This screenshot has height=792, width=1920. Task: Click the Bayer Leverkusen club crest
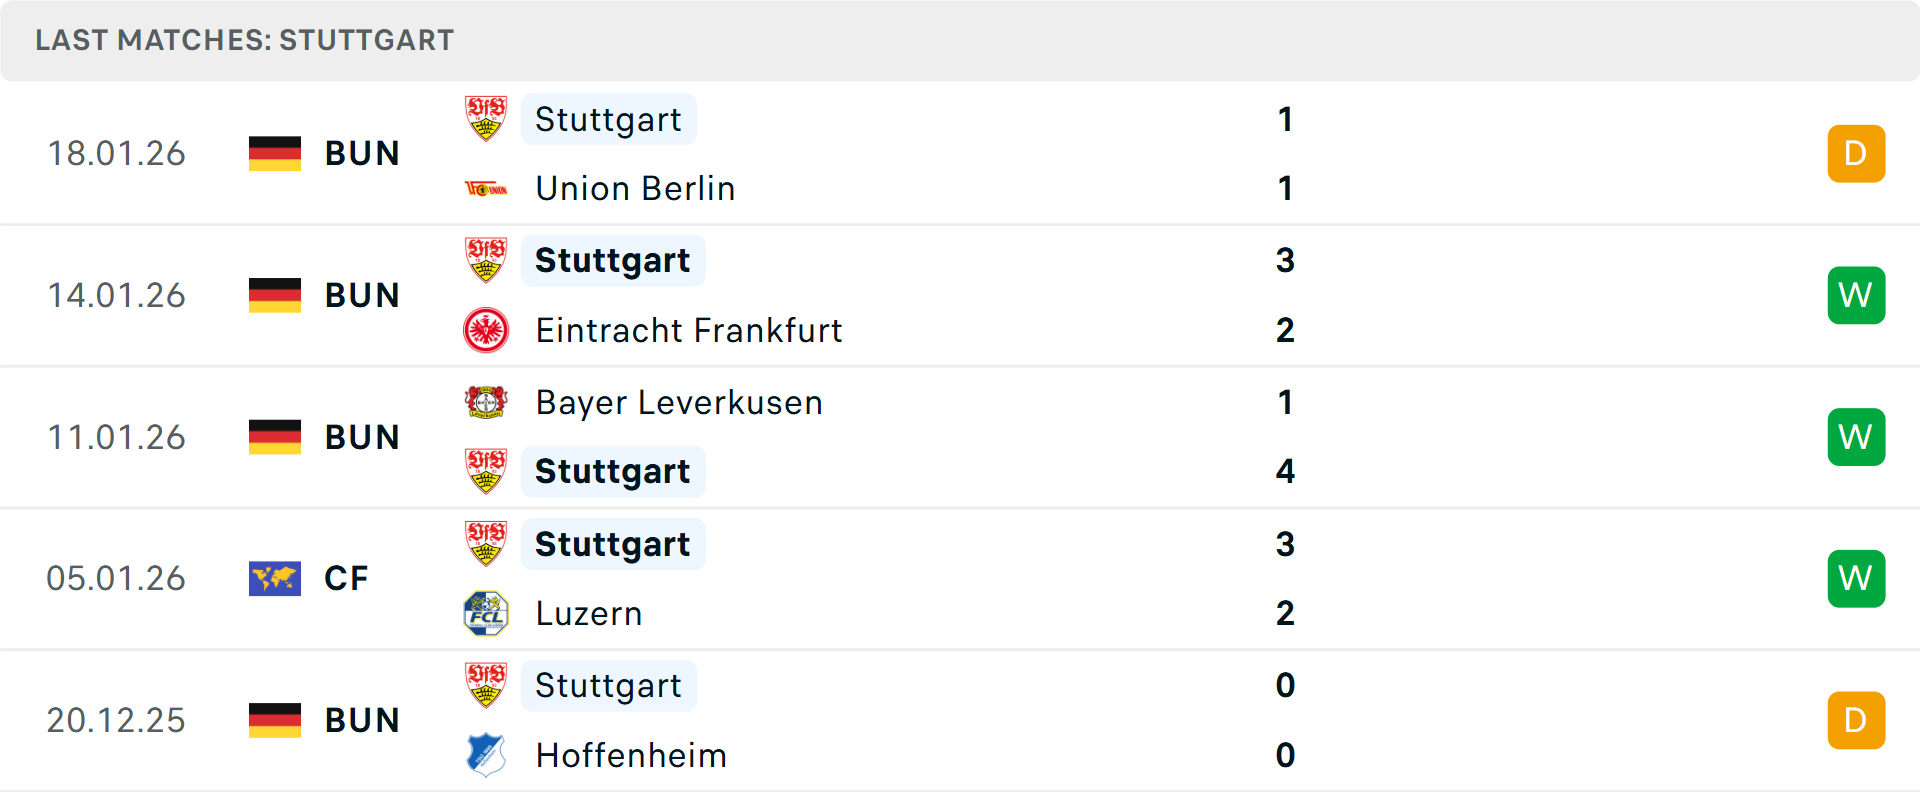click(x=486, y=402)
